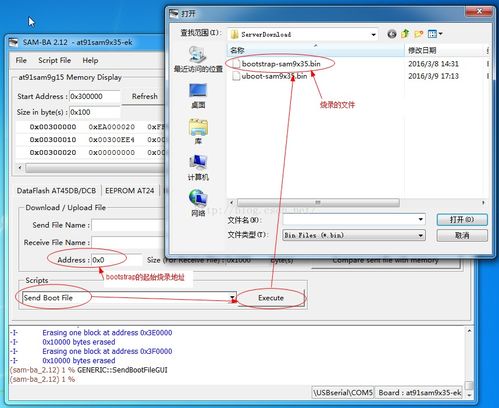The width and height of the screenshot is (499, 408).
Task: Open the Script File menu
Action: coord(55,60)
